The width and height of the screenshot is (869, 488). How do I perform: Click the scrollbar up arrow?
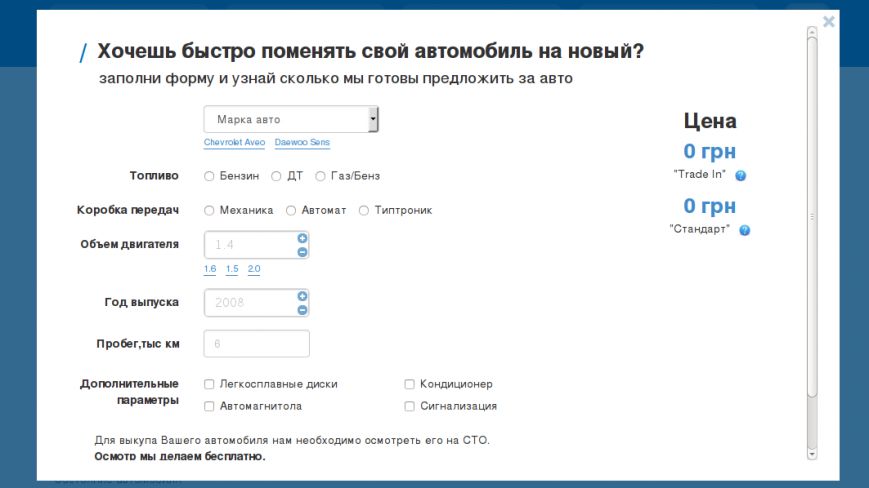(x=812, y=32)
